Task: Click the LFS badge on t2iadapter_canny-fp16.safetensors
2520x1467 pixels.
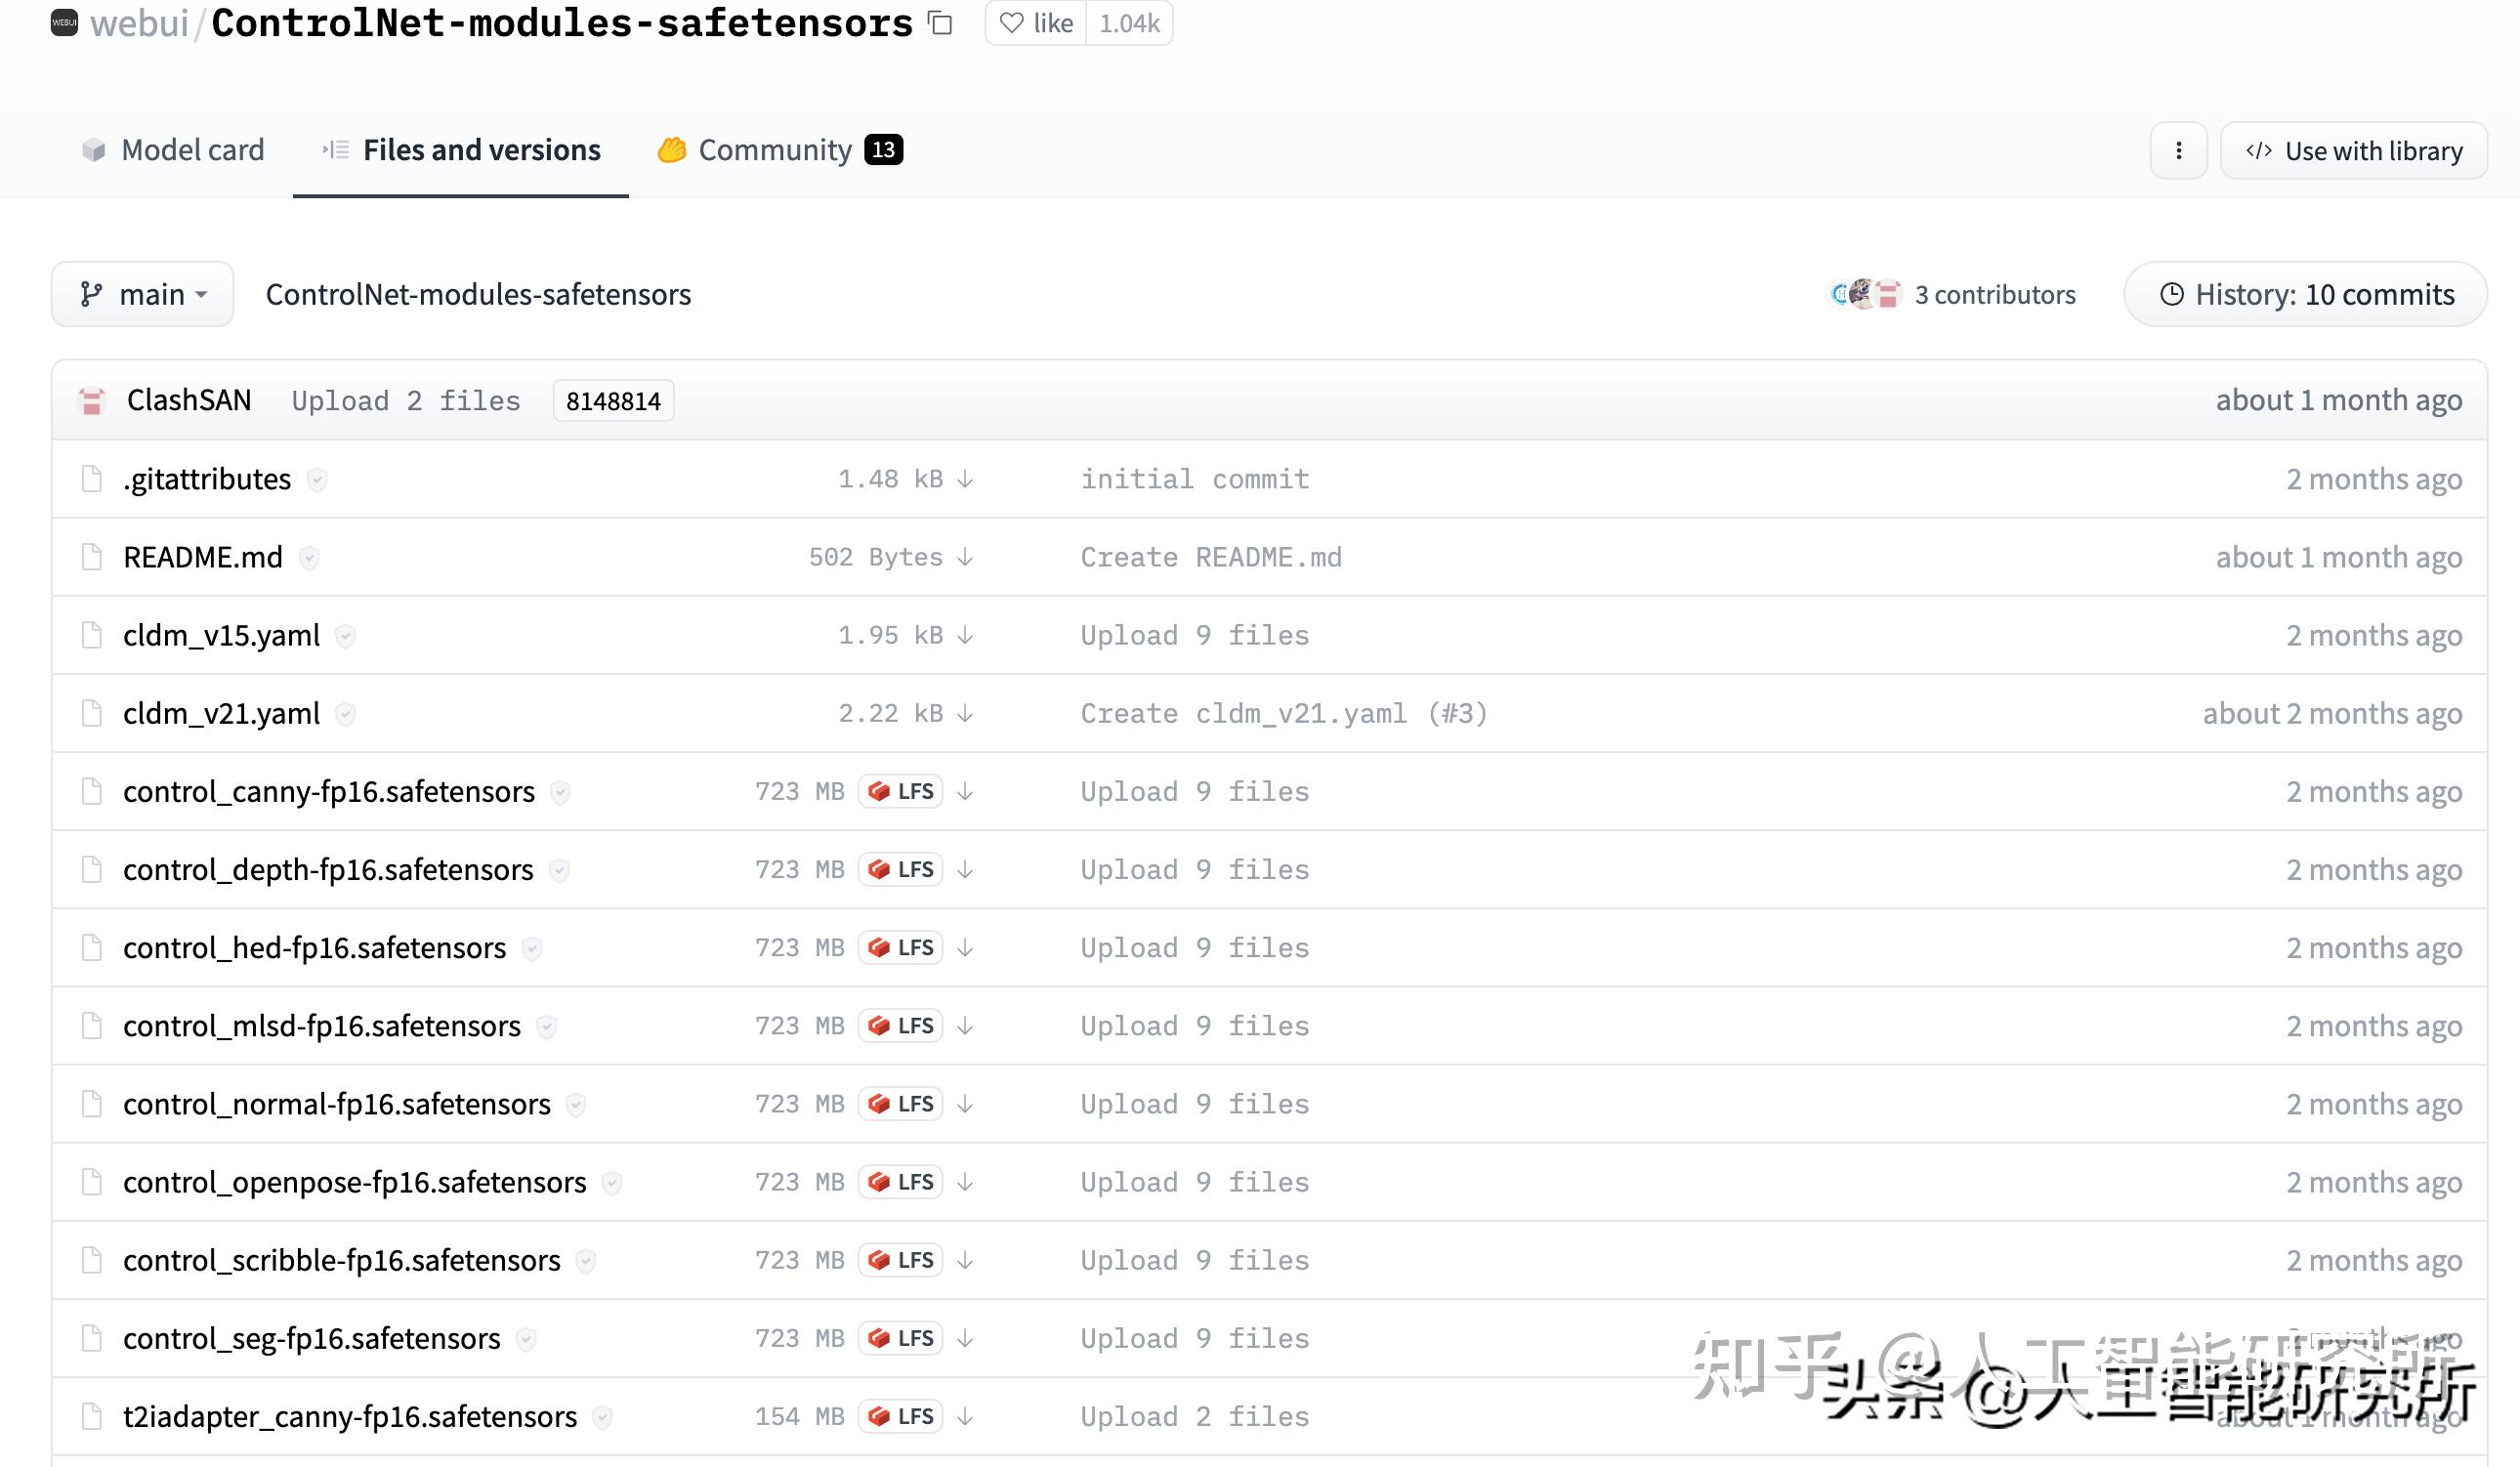Action: [899, 1416]
